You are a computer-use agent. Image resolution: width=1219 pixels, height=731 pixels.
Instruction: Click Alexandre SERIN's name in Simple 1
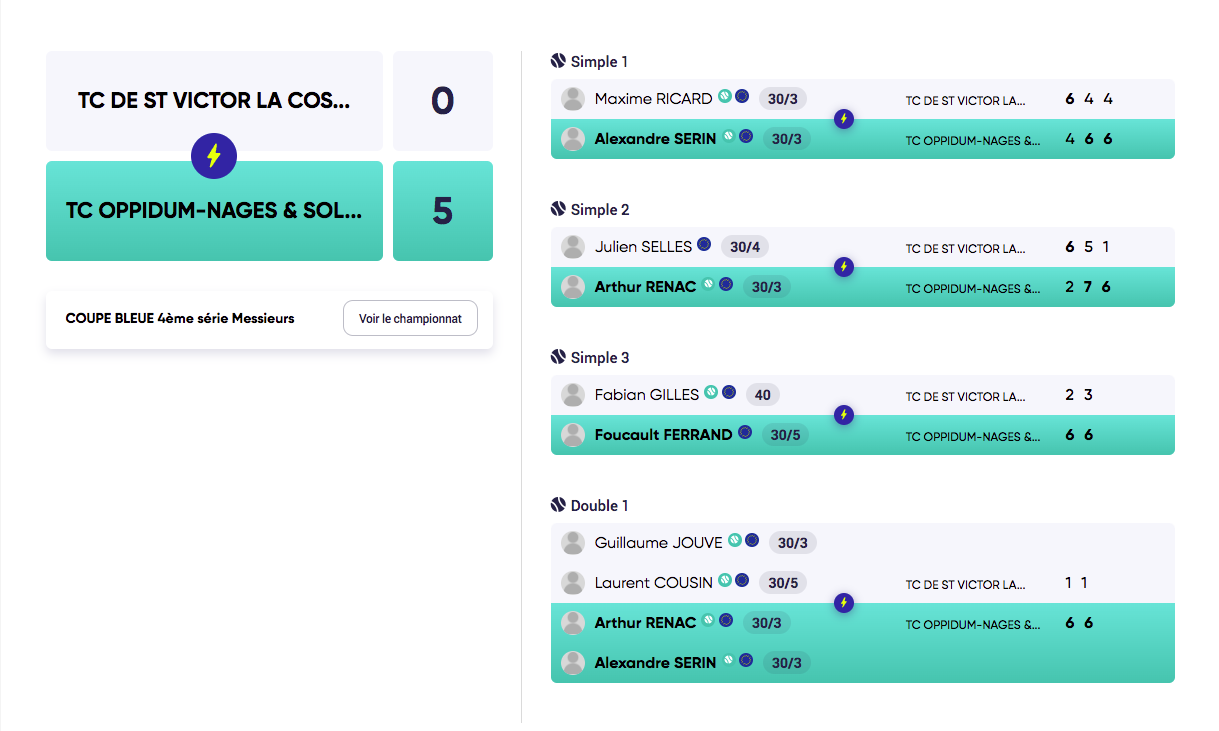click(655, 139)
